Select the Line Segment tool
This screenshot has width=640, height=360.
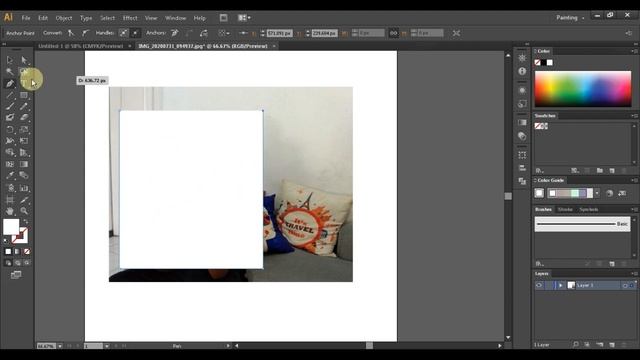[10, 95]
